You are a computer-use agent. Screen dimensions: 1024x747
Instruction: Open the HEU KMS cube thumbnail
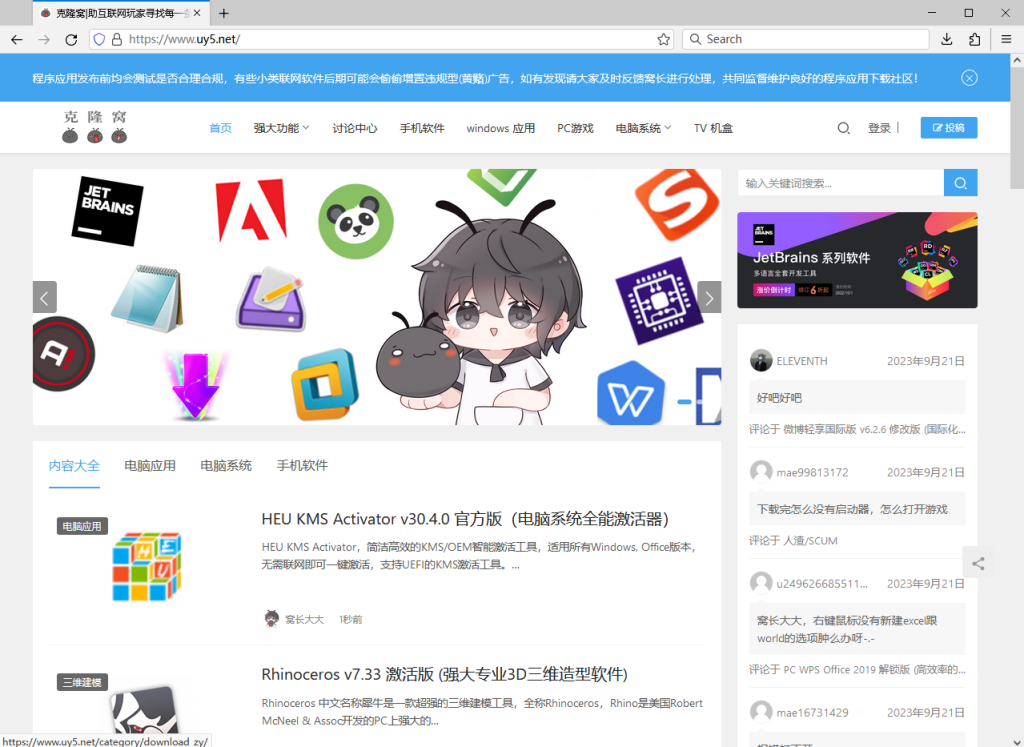pyautogui.click(x=147, y=567)
